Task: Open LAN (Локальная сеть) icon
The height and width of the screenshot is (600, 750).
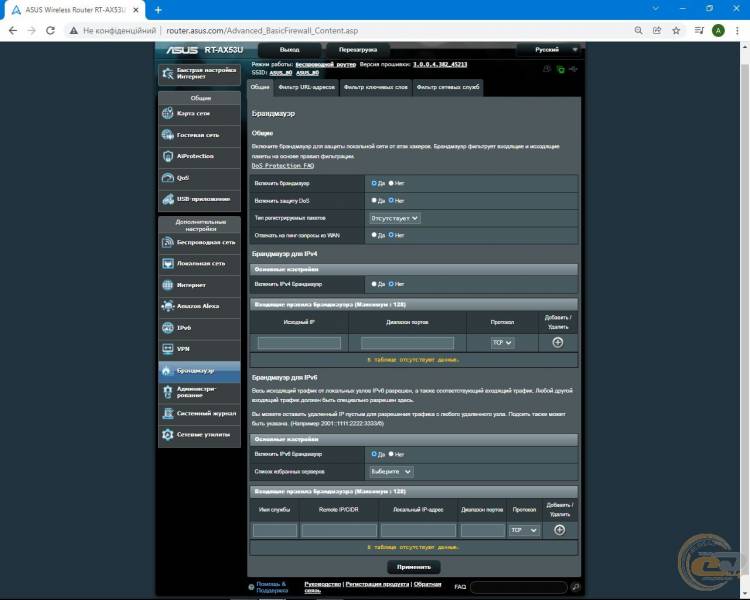Action: pos(167,263)
